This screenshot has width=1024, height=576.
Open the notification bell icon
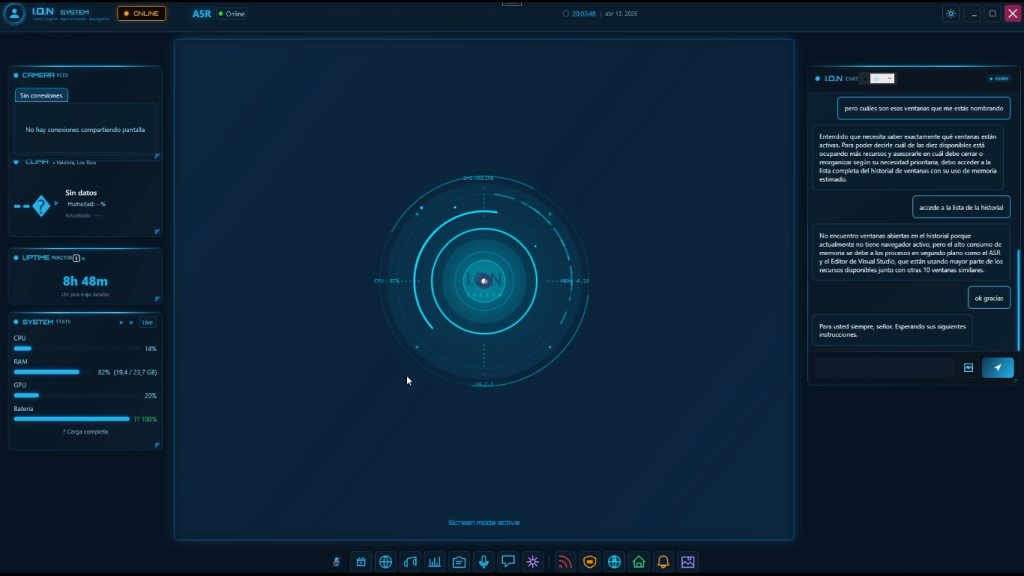[663, 562]
